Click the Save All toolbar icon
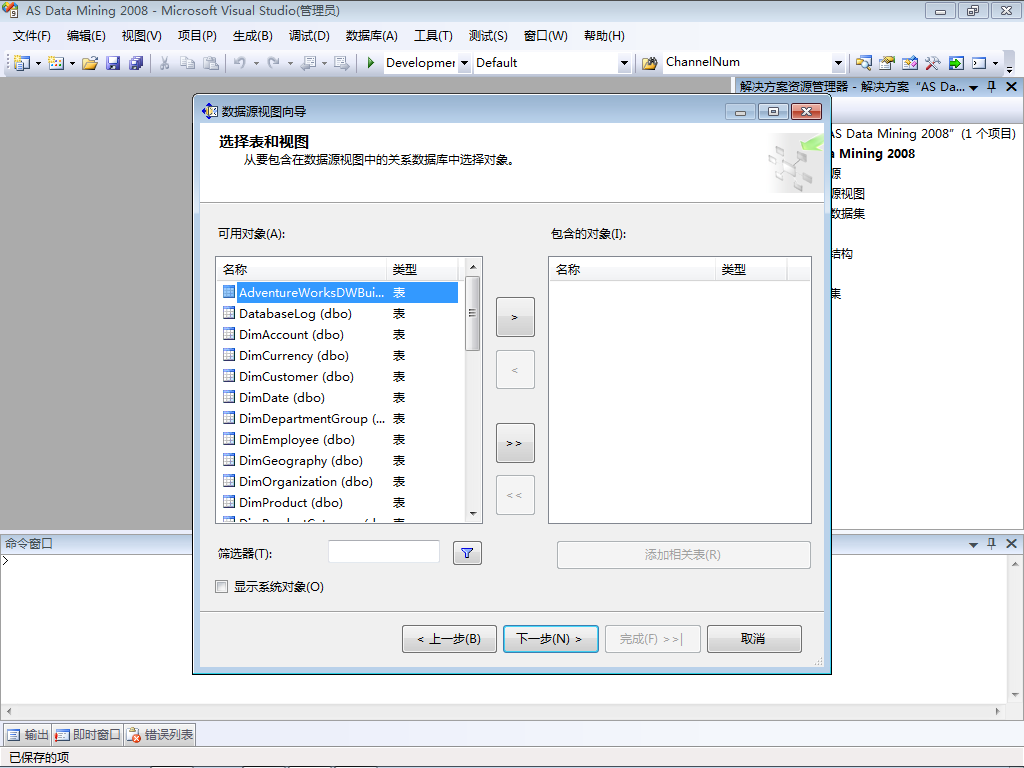Viewport: 1024px width, 768px height. (x=136, y=63)
